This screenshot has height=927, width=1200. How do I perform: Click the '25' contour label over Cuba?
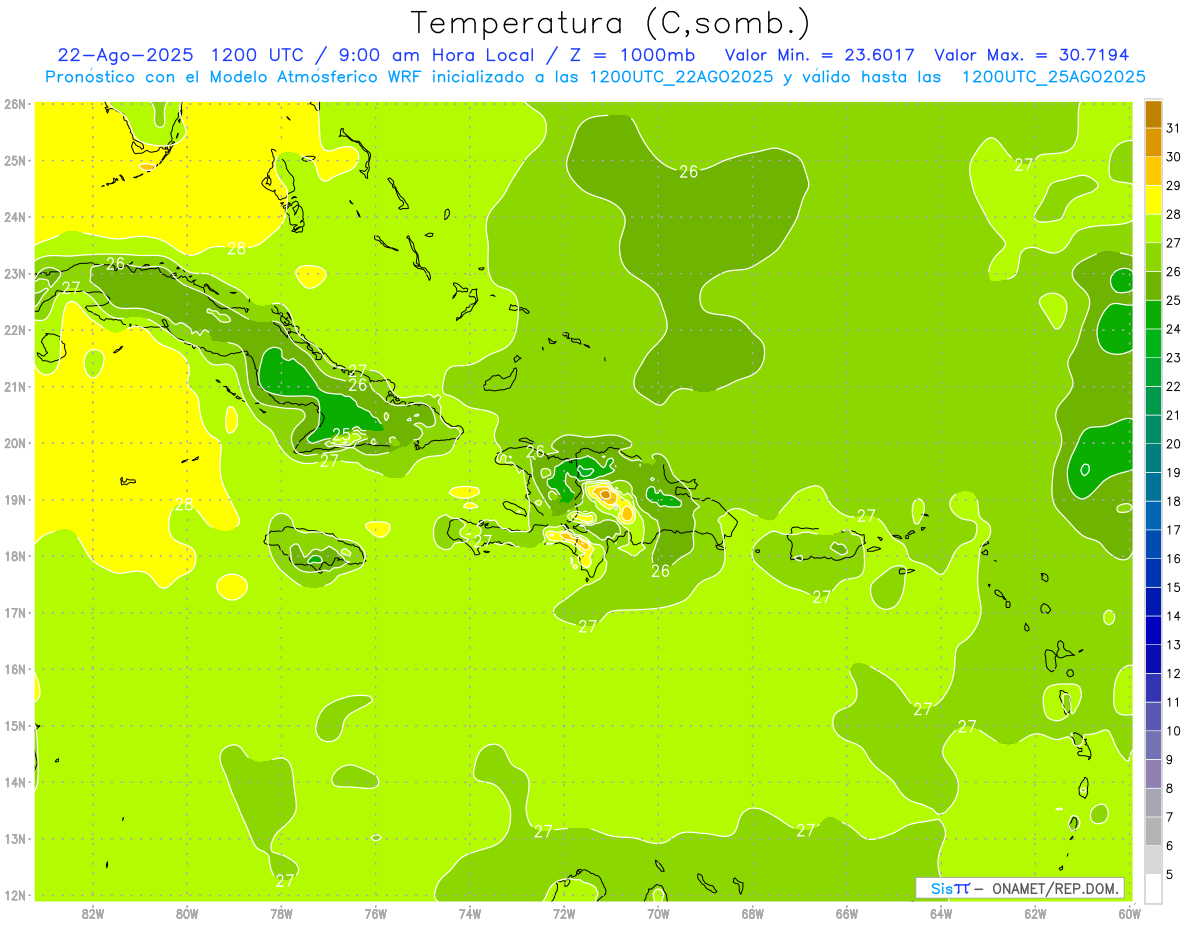(341, 434)
